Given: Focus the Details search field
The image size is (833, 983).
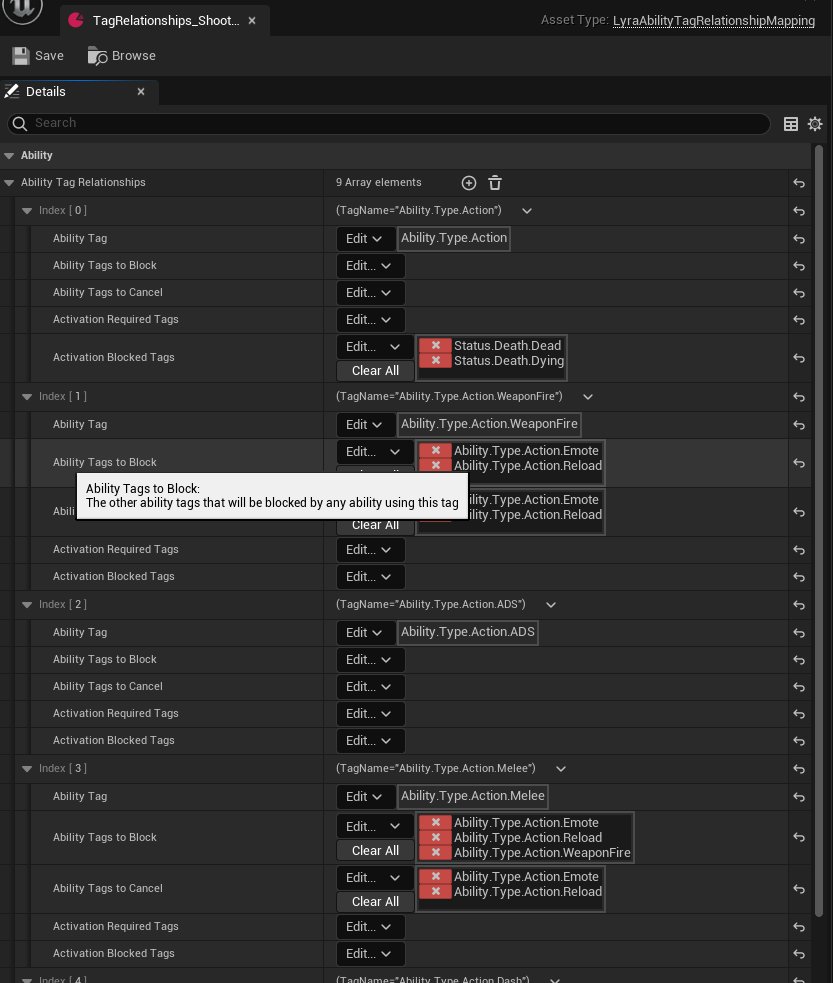Looking at the screenshot, I should (389, 124).
